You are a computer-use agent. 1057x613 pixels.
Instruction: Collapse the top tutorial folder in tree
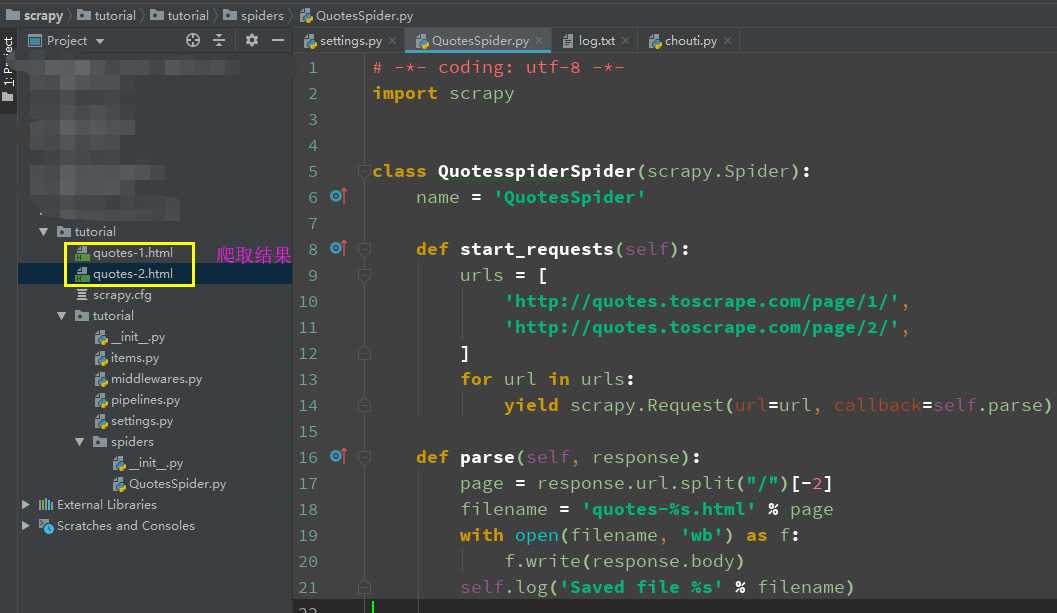point(44,231)
